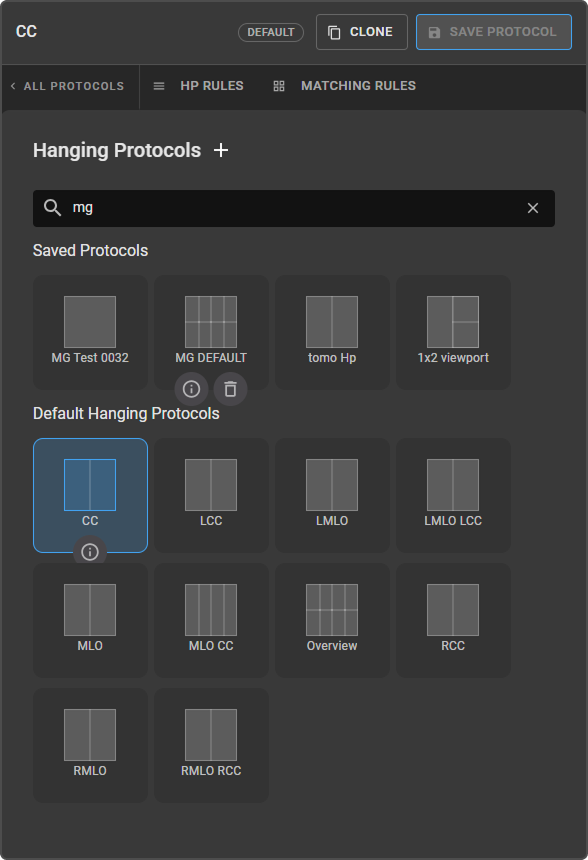Clone the current CC protocol
Image resolution: width=588 pixels, height=860 pixels.
pyautogui.click(x=362, y=32)
